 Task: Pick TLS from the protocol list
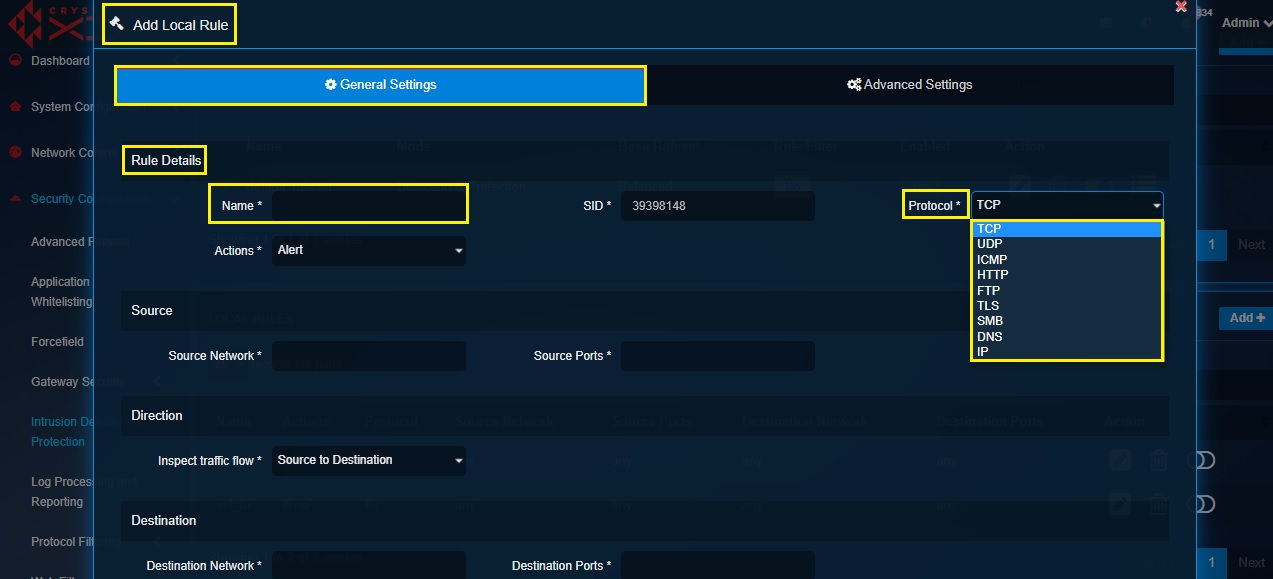pyautogui.click(x=1067, y=306)
